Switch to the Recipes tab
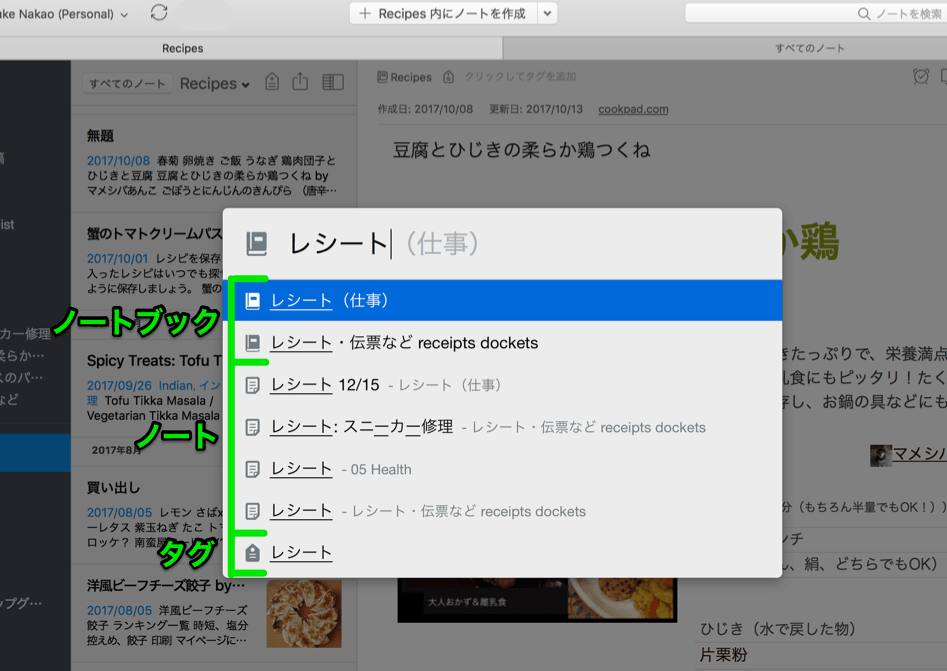The width and height of the screenshot is (947, 671). point(182,48)
